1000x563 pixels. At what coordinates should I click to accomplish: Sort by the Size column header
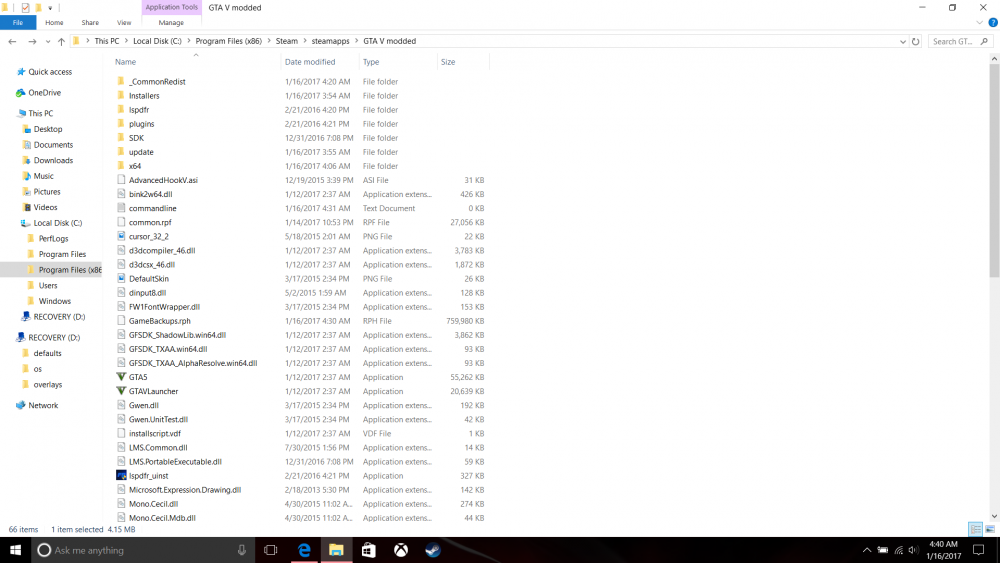click(448, 62)
